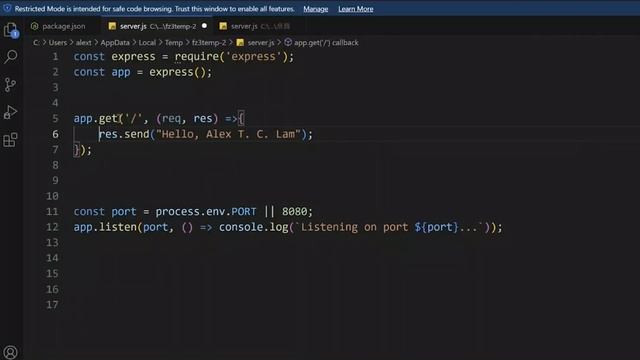Click breadcrumb segment fz3temp-2

click(x=209, y=42)
